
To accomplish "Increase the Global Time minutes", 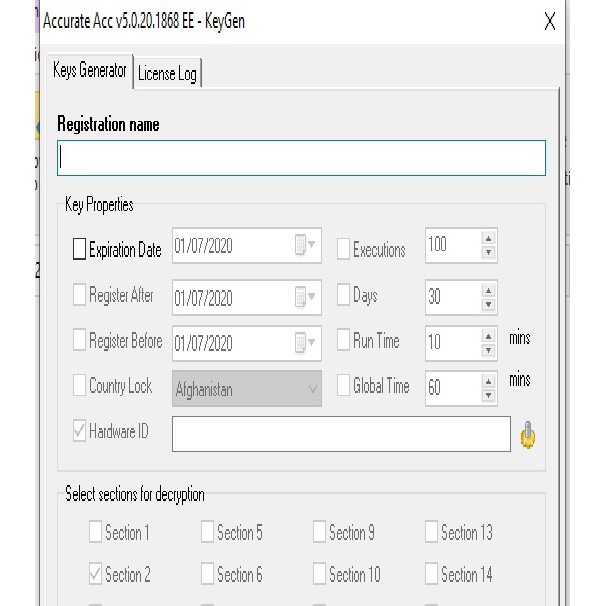I will [489, 381].
